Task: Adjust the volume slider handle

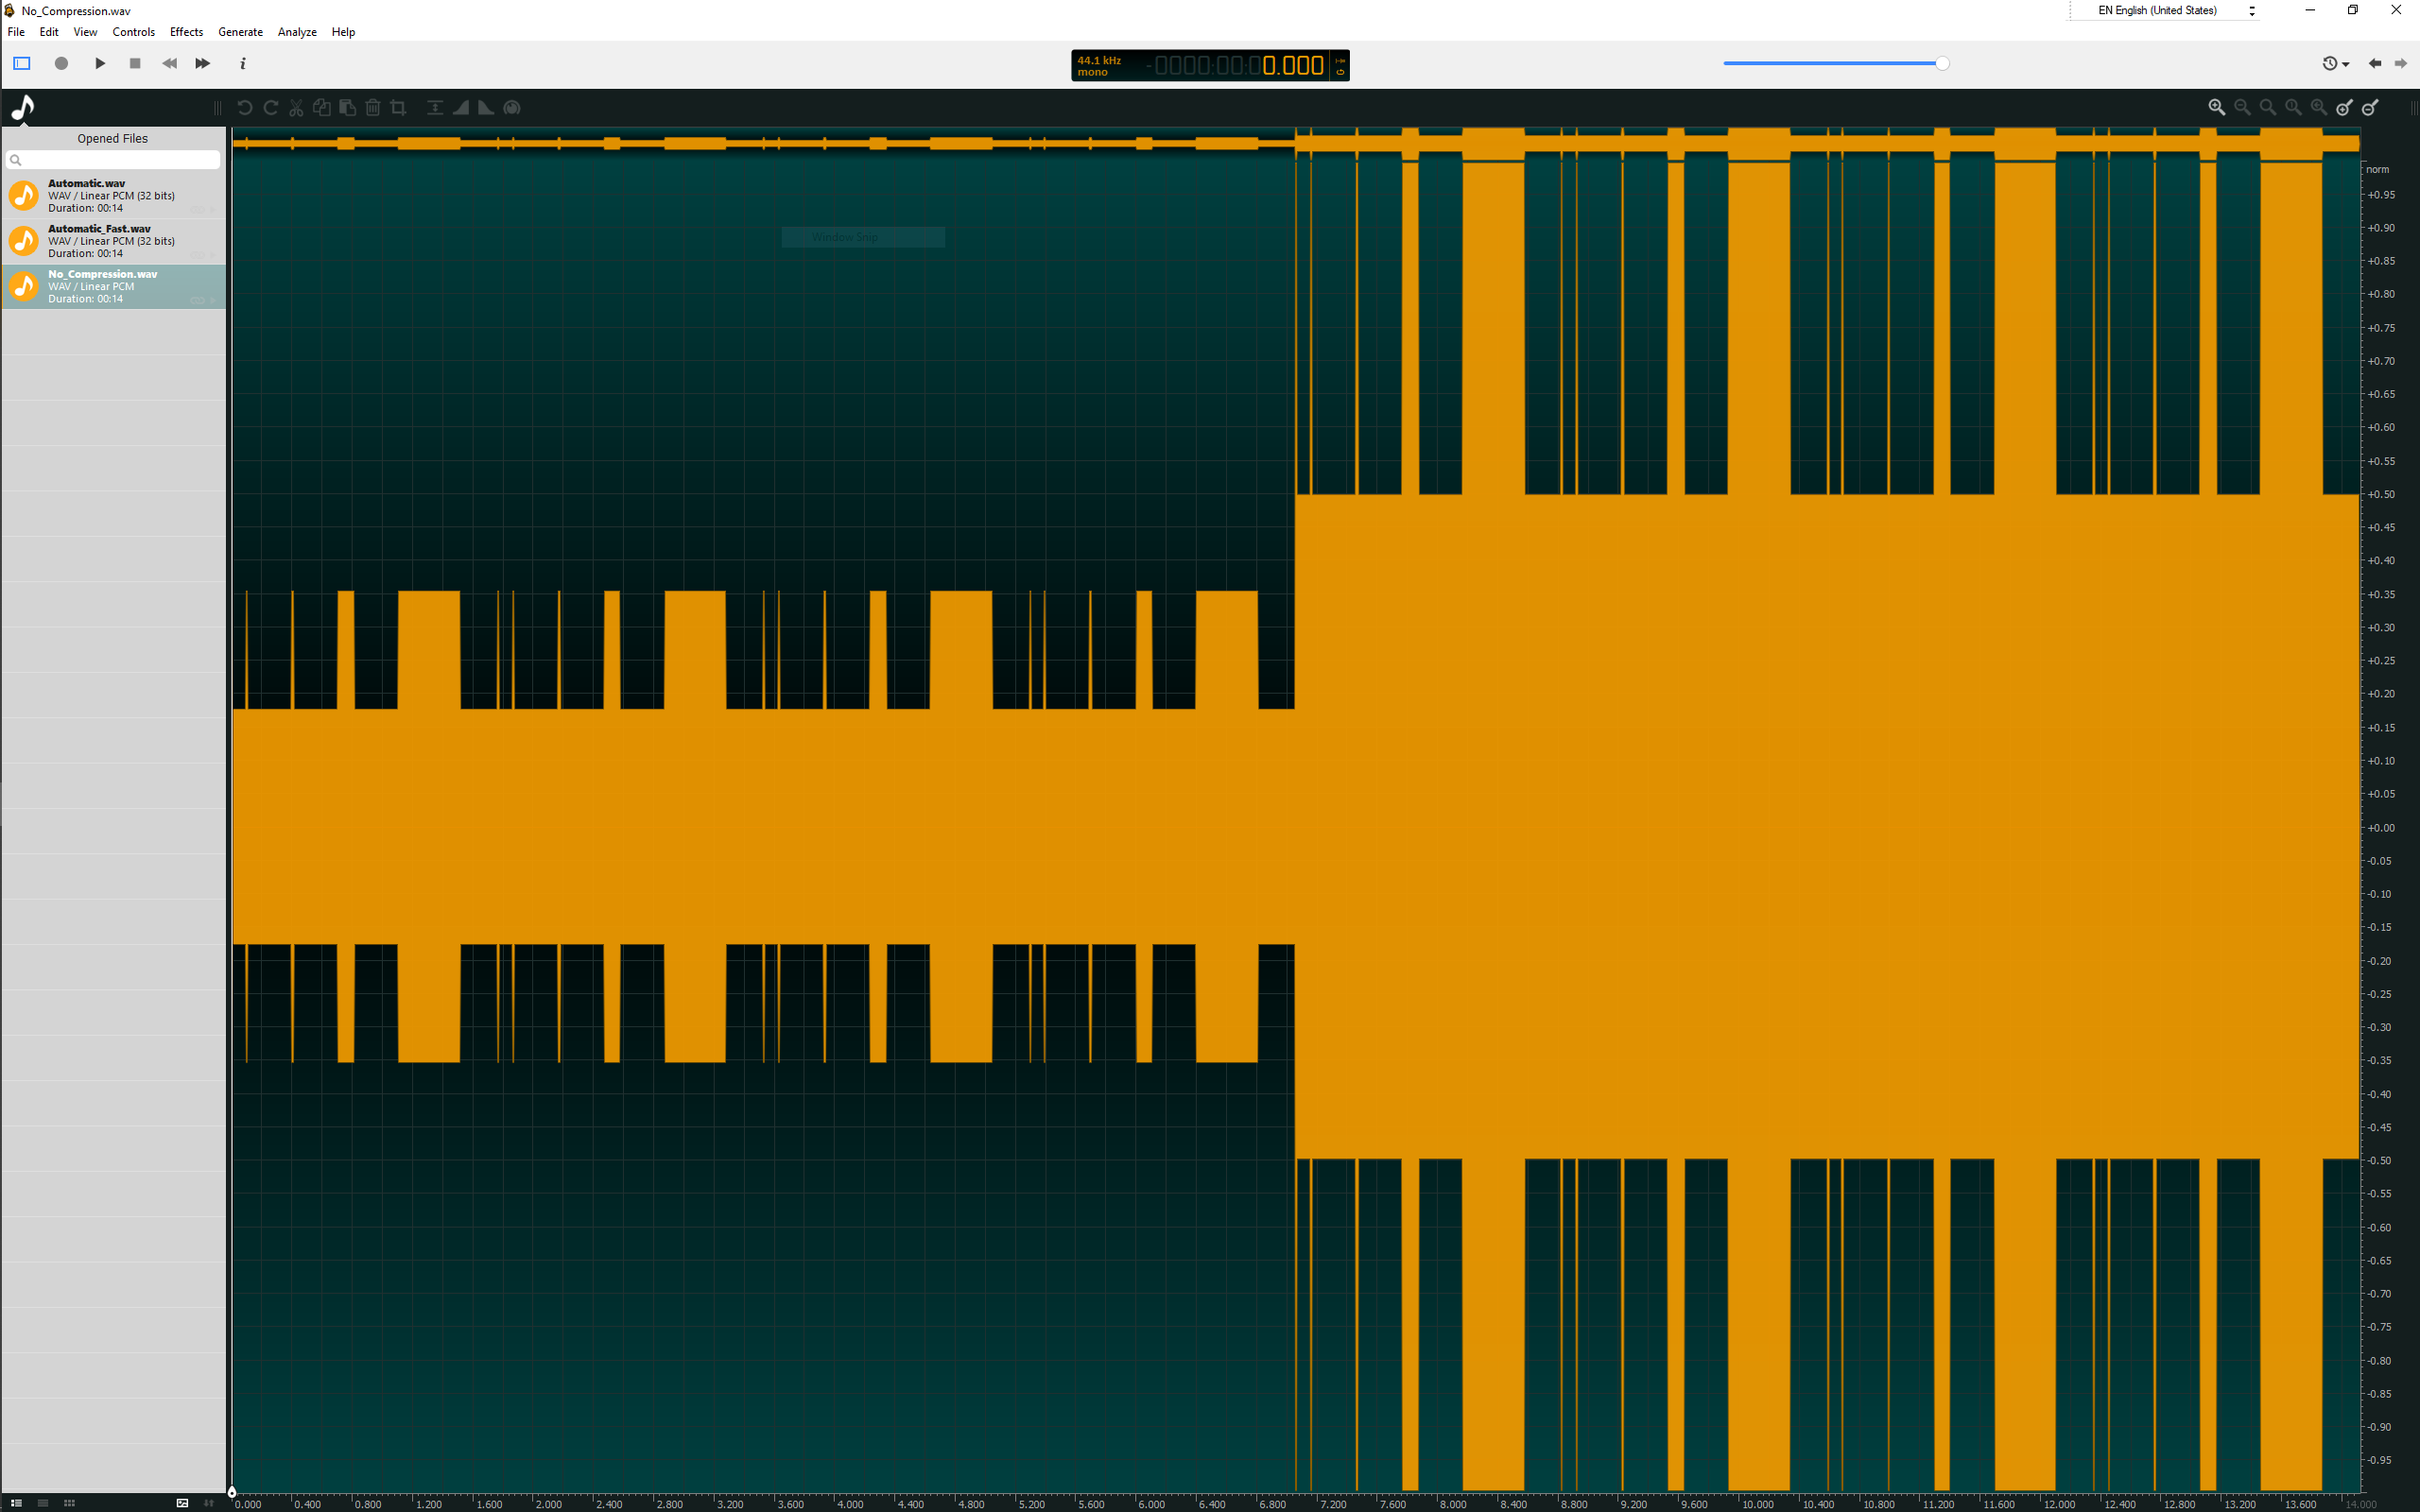Action: pos(1941,63)
